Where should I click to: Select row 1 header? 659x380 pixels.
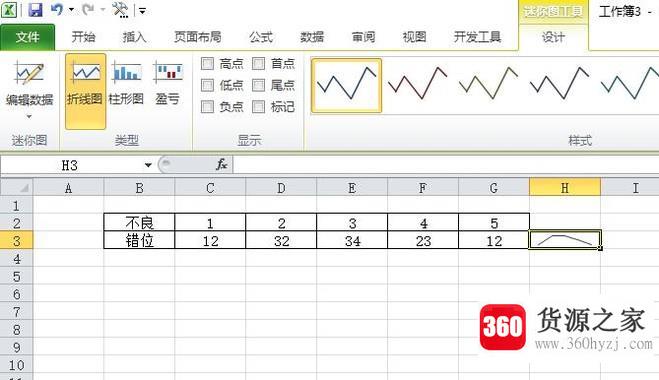click(x=16, y=206)
